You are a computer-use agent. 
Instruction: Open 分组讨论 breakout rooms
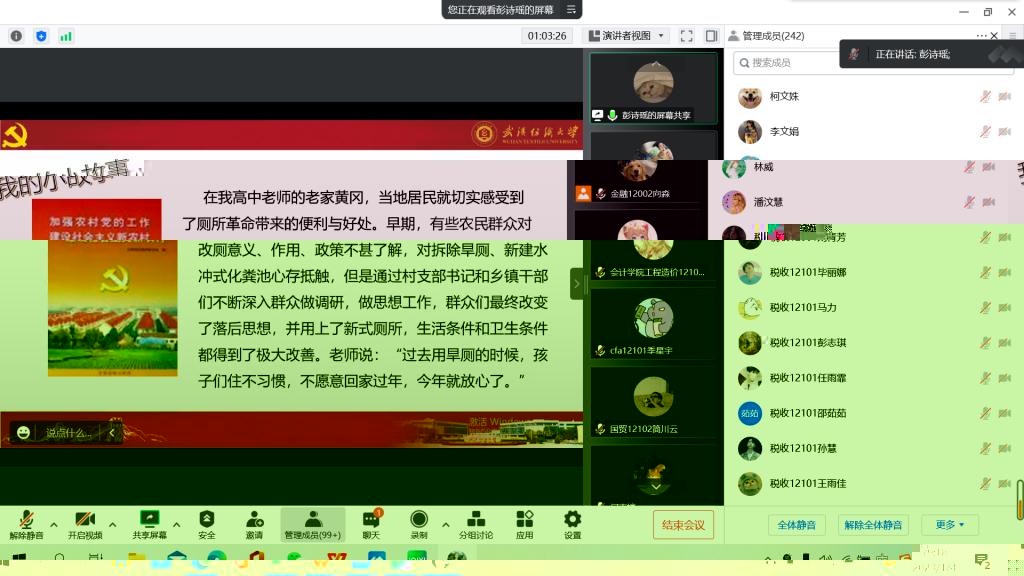coord(476,520)
